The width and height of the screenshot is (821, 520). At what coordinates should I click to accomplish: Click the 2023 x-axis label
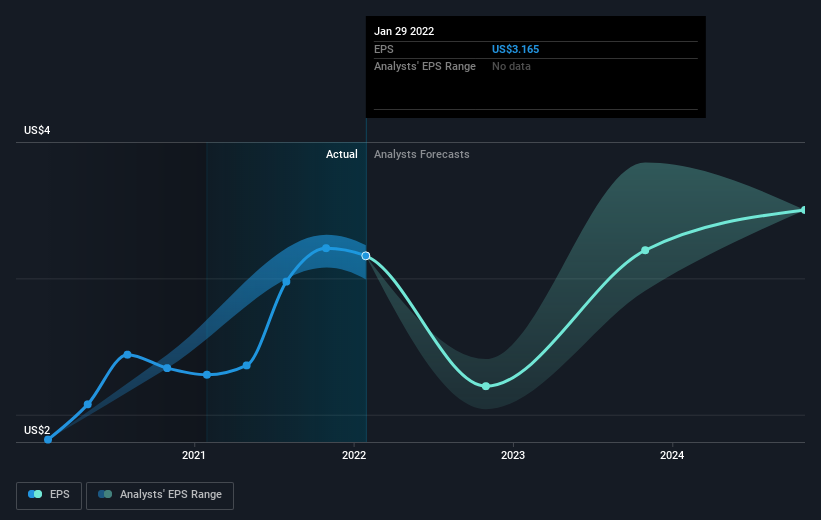tap(513, 455)
